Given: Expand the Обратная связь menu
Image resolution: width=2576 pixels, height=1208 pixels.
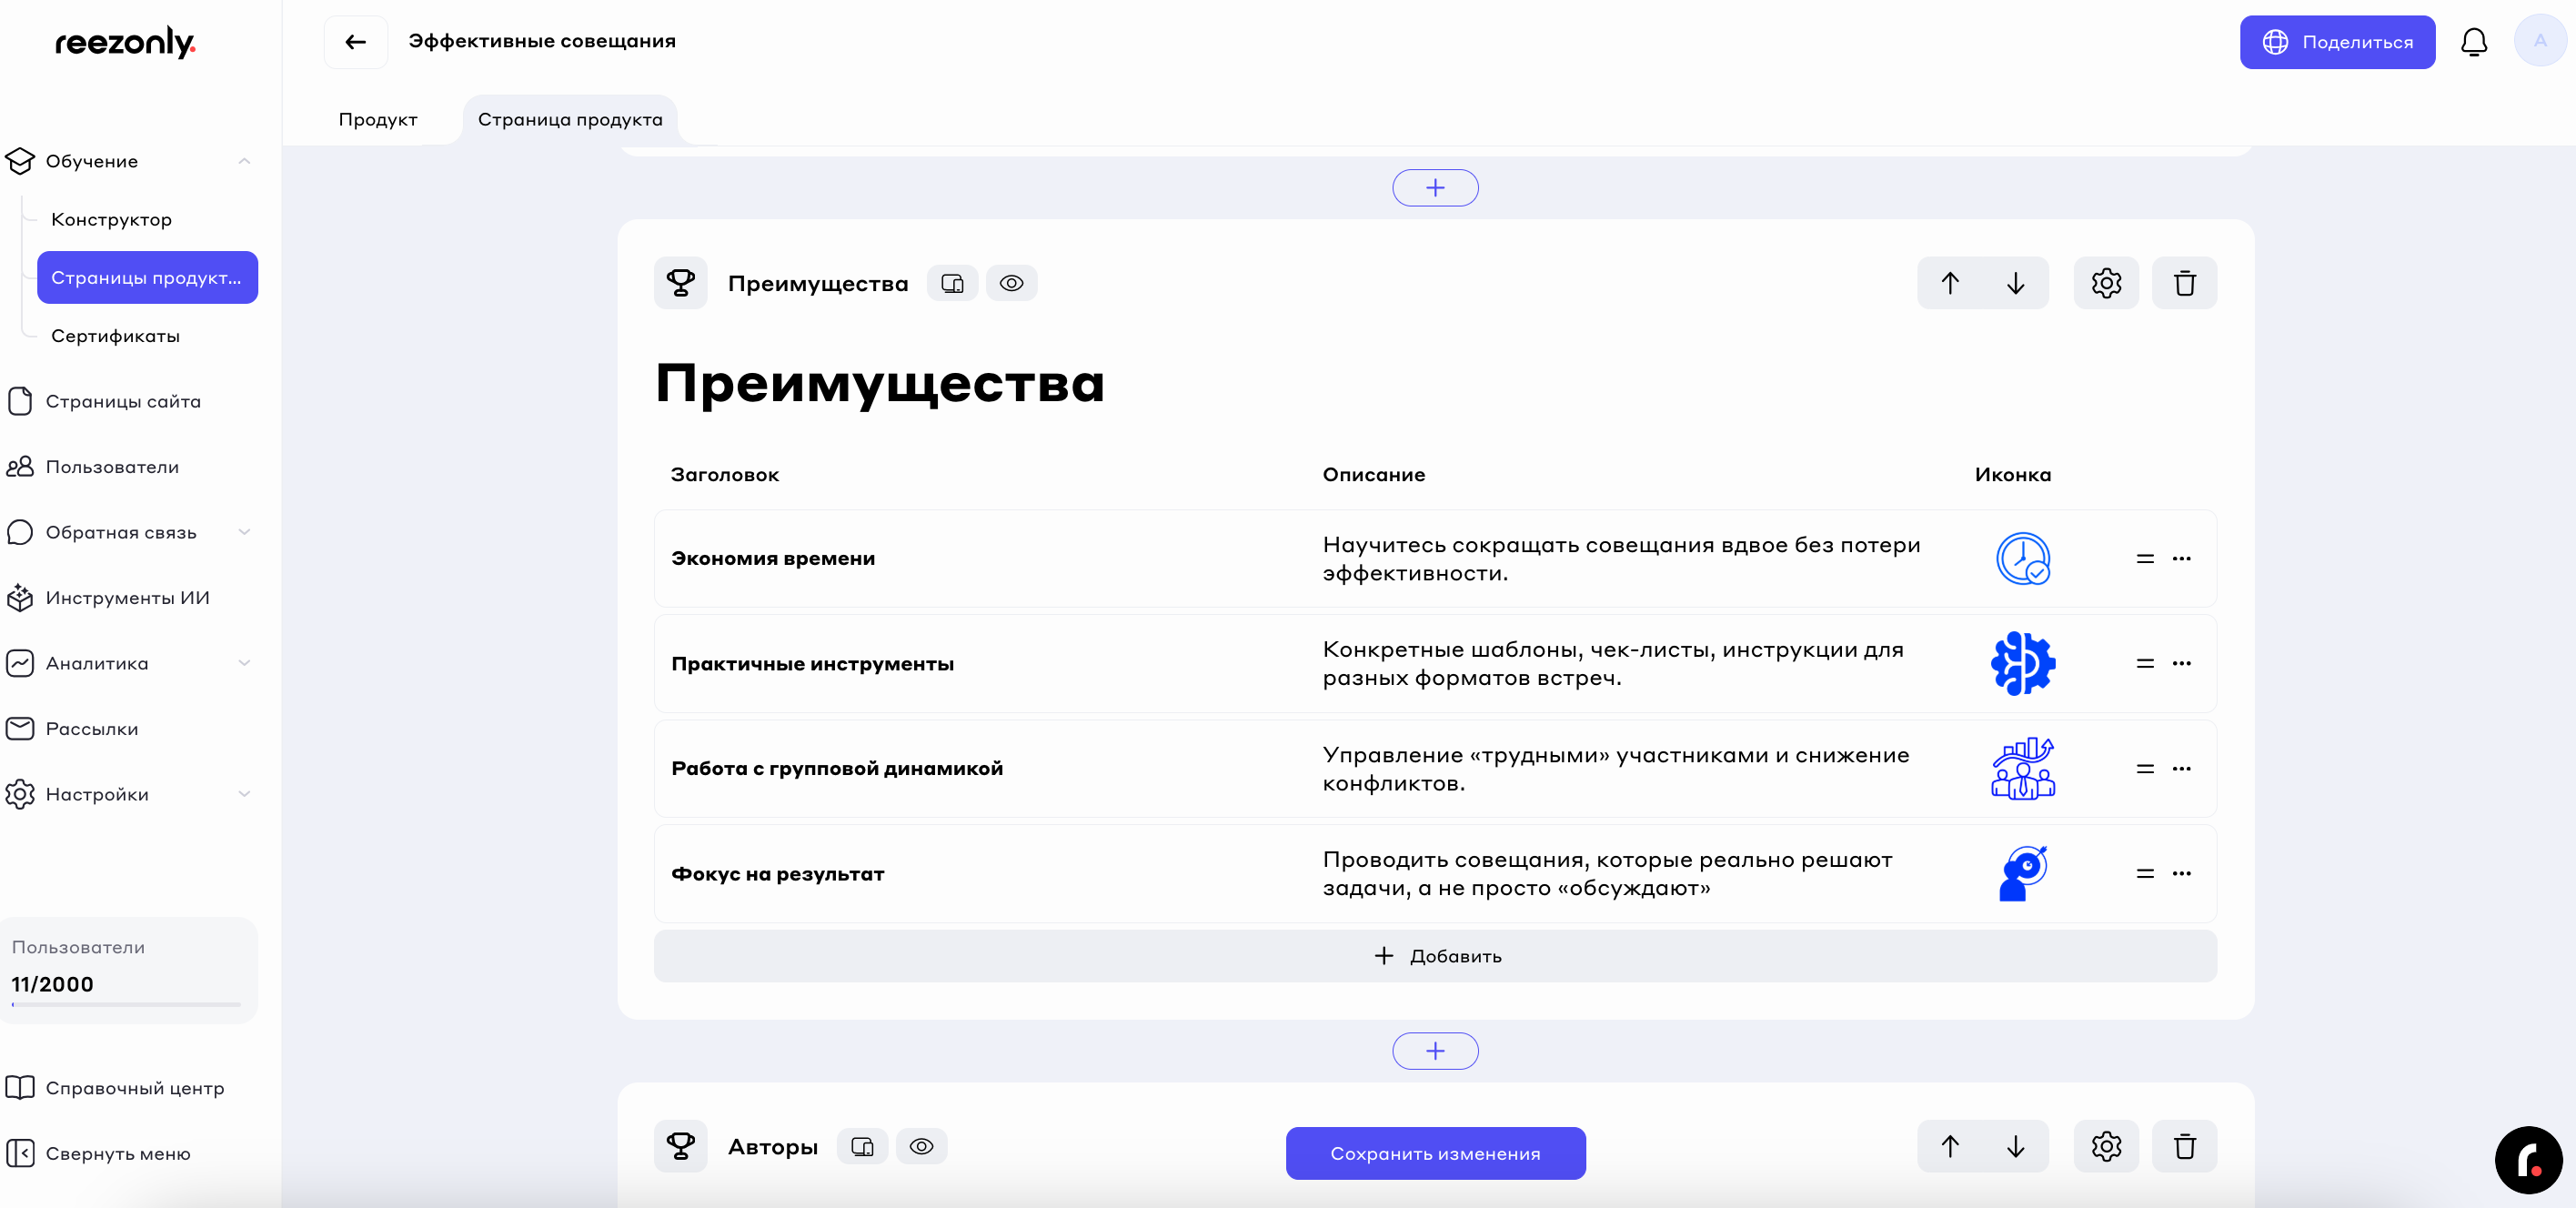Looking at the screenshot, I should point(244,532).
